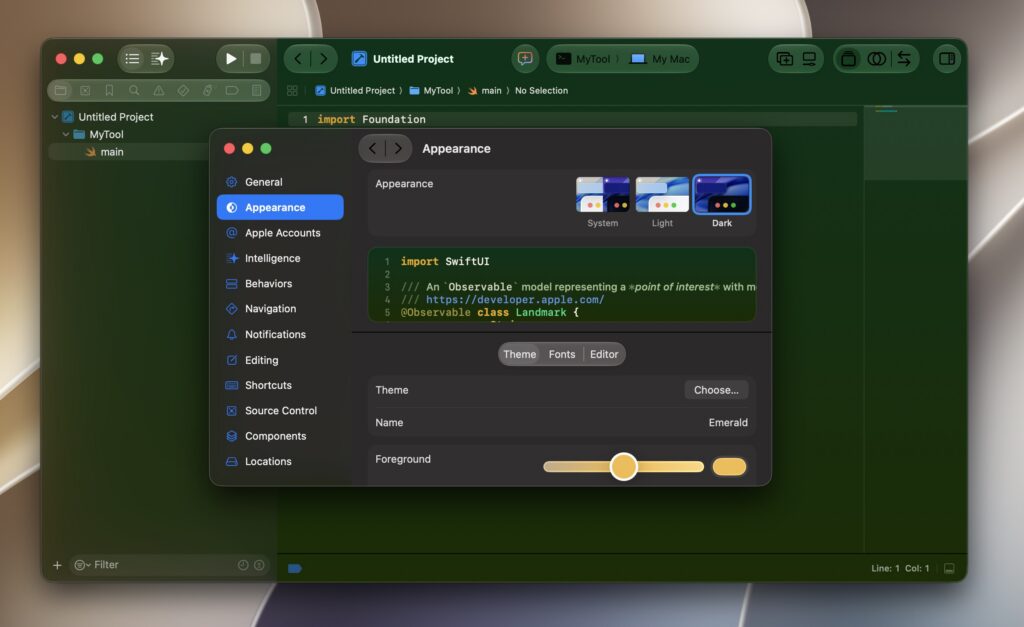This screenshot has width=1024, height=627.
Task: Open Apple Accounts settings
Action: click(x=280, y=233)
